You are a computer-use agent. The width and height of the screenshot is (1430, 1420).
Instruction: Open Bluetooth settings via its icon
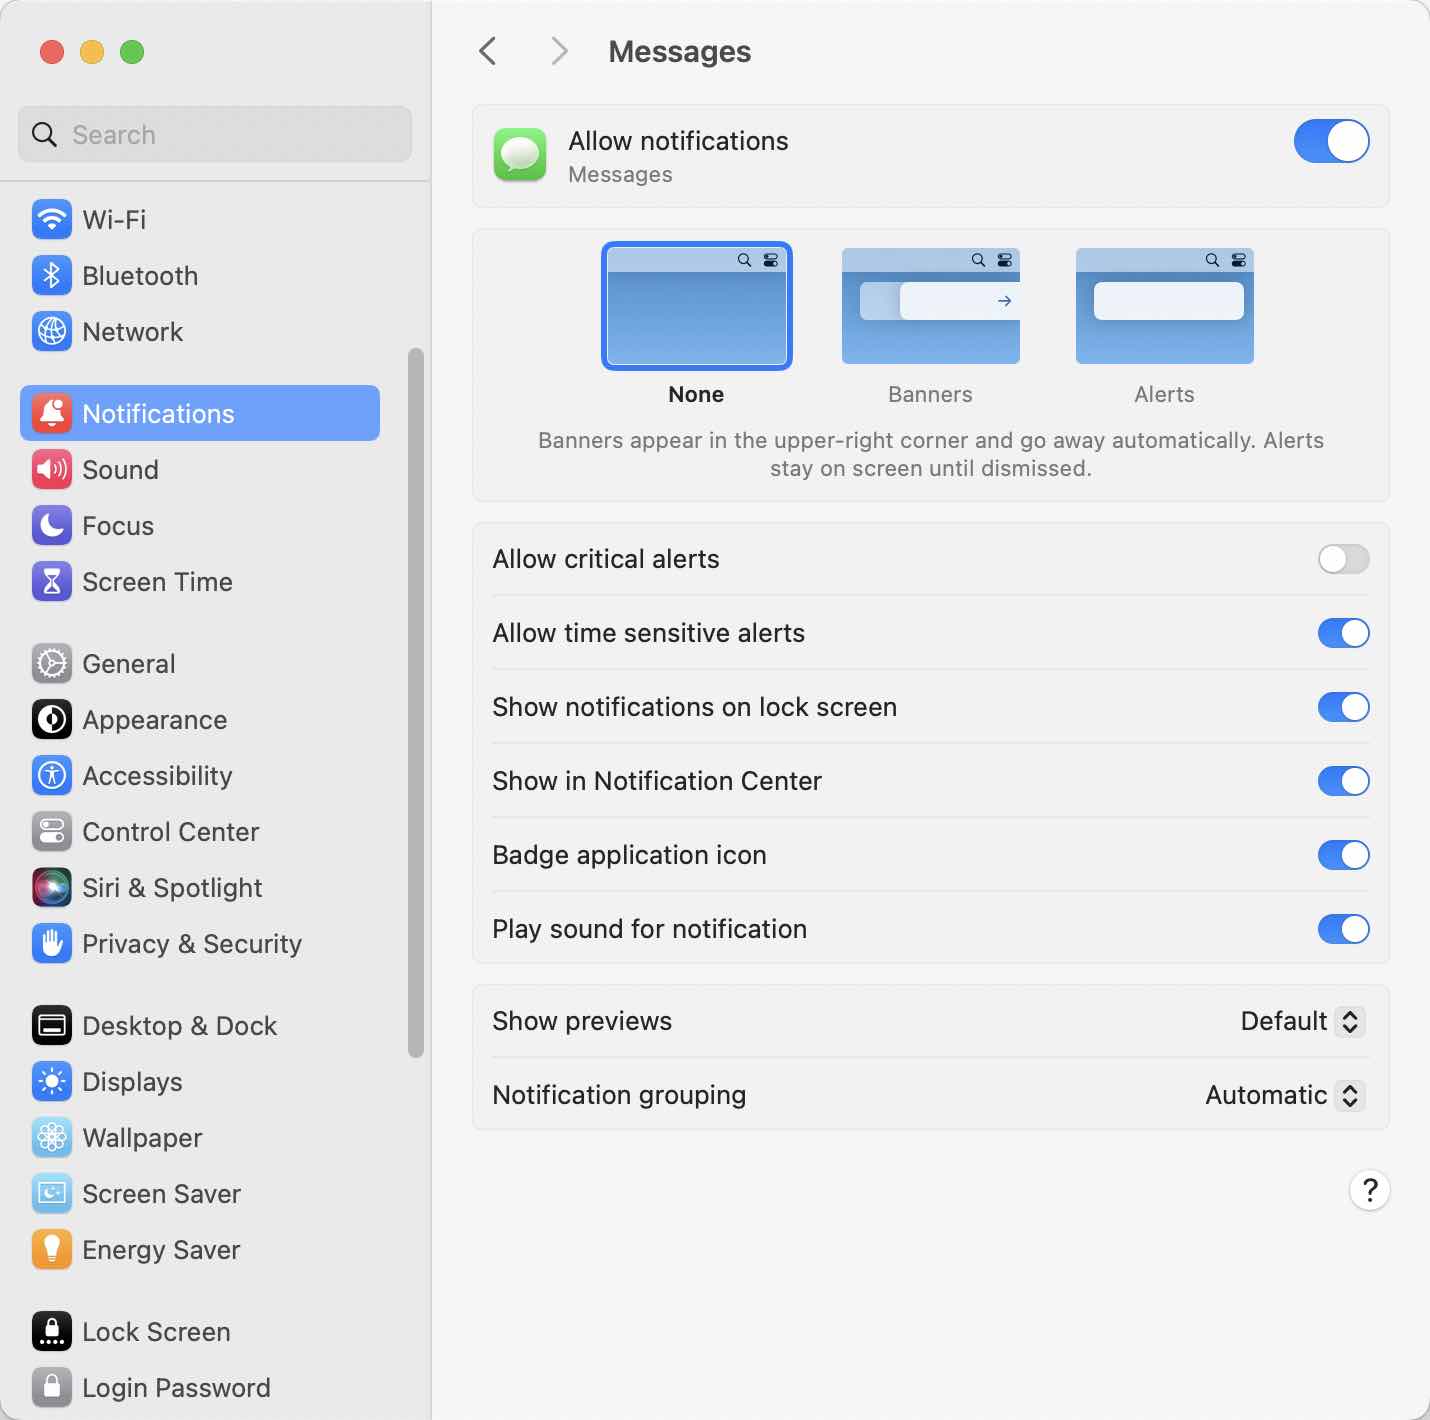(51, 276)
